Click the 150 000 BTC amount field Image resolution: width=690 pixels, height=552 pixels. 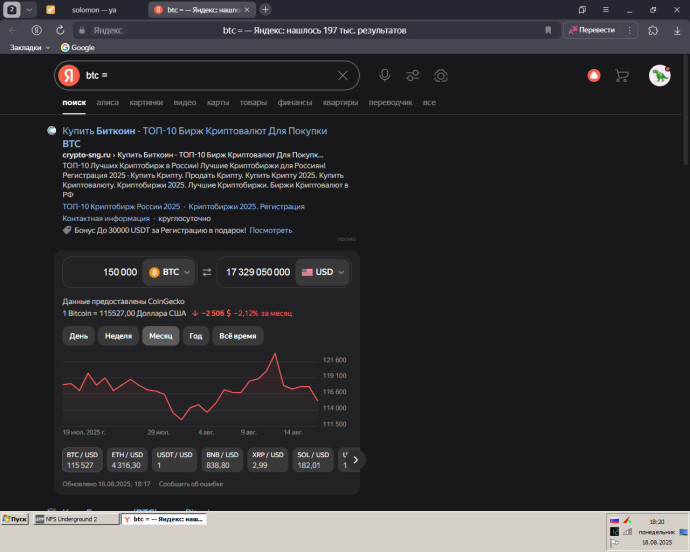tap(102, 272)
